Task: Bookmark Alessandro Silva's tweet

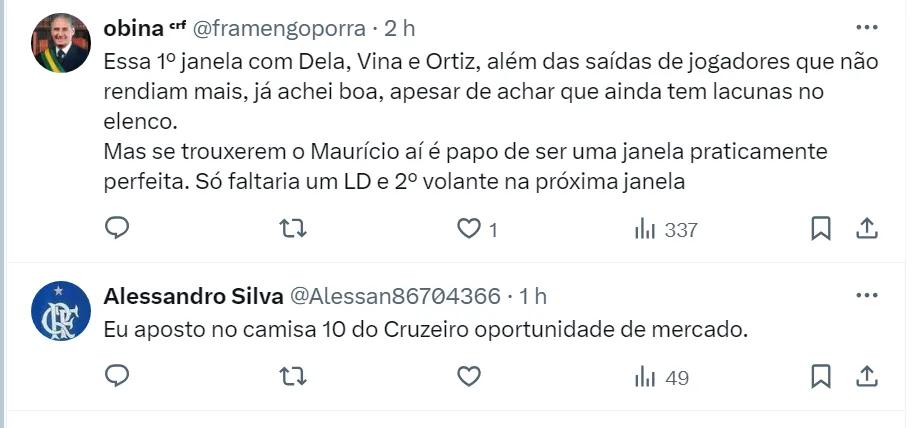Action: (x=820, y=377)
